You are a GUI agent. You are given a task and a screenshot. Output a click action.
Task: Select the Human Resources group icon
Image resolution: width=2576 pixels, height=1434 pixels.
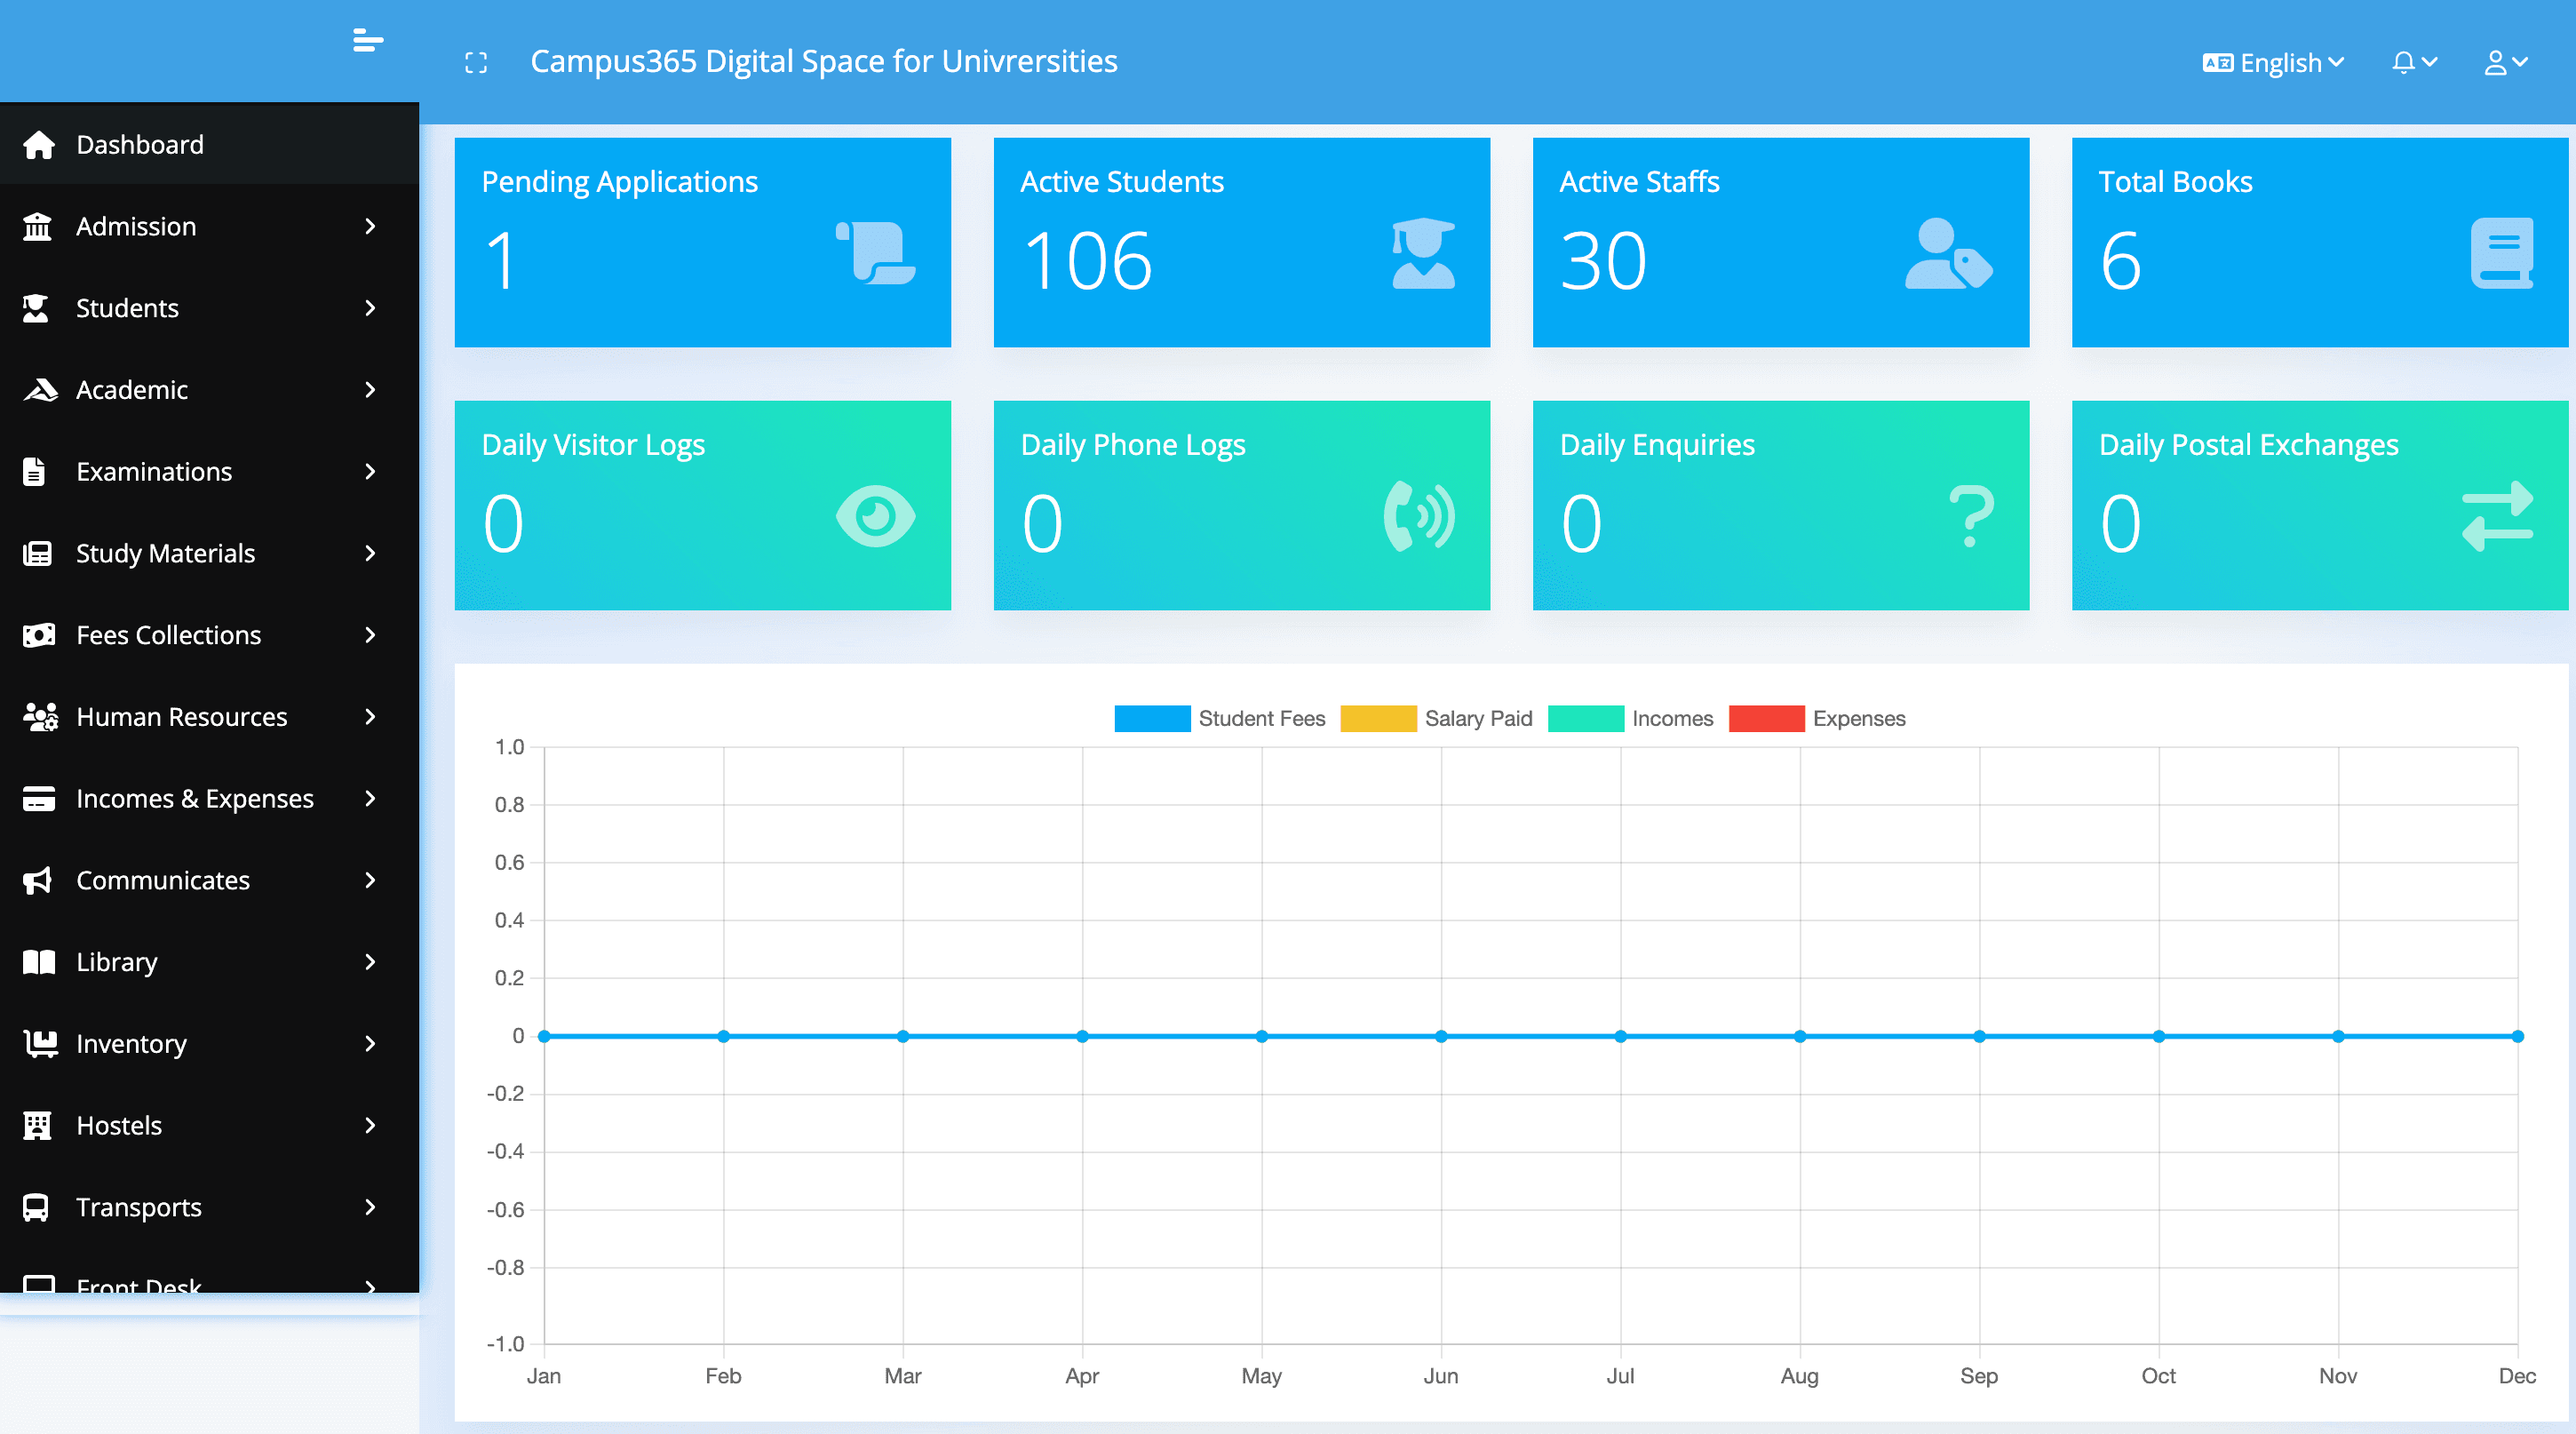click(x=38, y=716)
